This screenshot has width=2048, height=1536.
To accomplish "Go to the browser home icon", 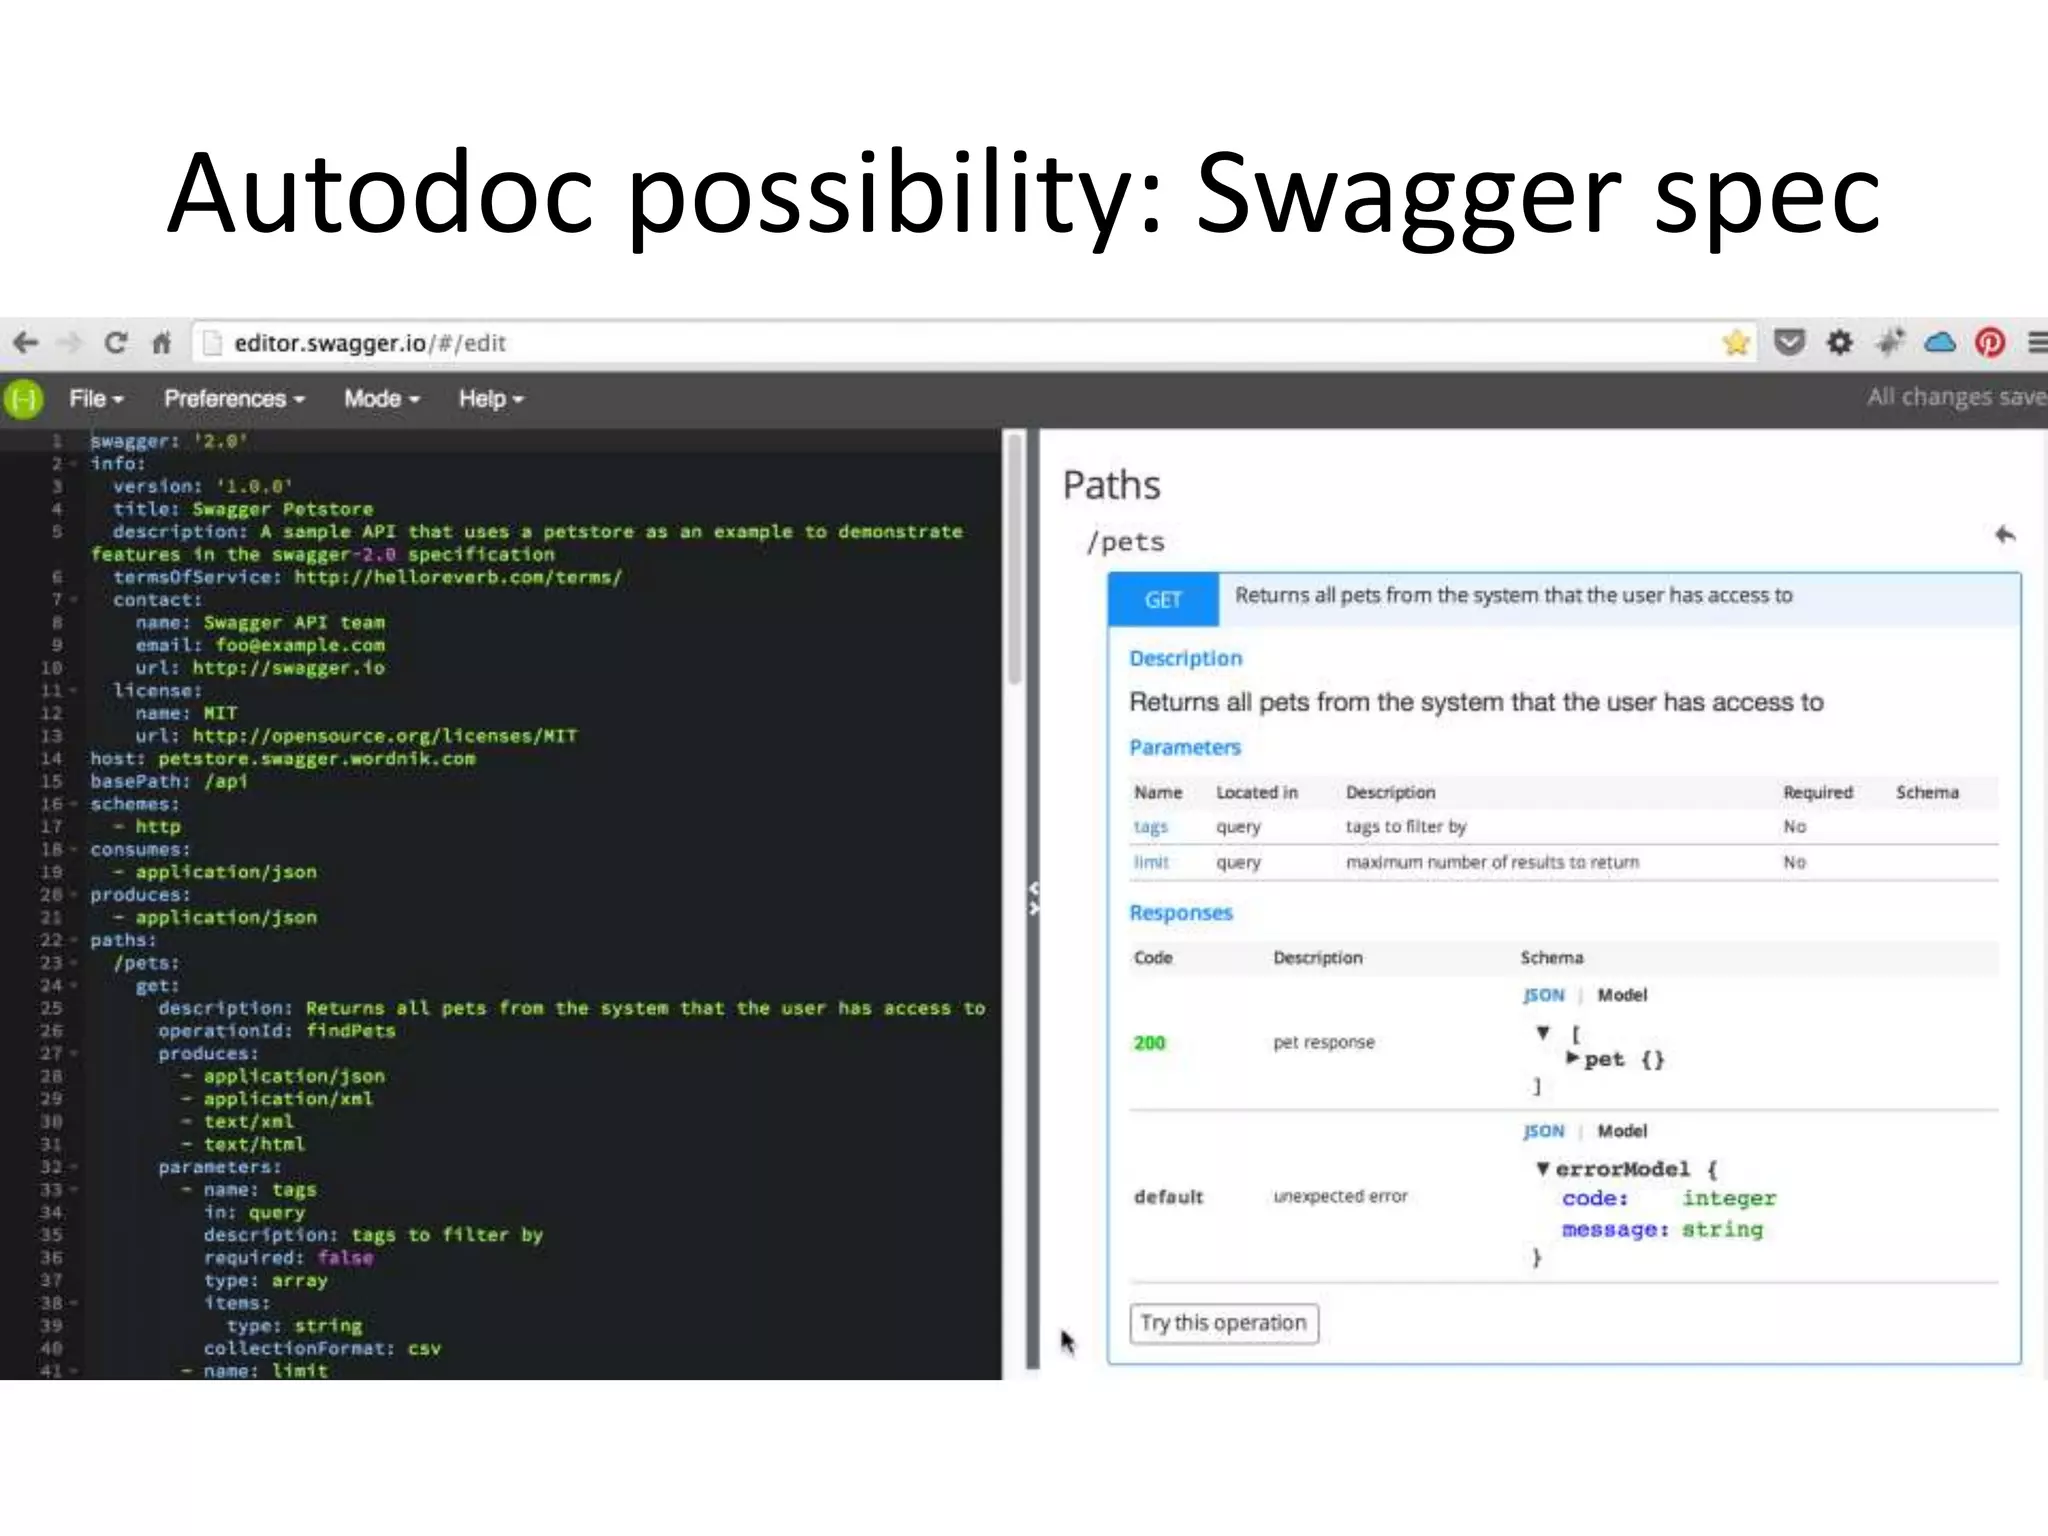I will tap(161, 343).
